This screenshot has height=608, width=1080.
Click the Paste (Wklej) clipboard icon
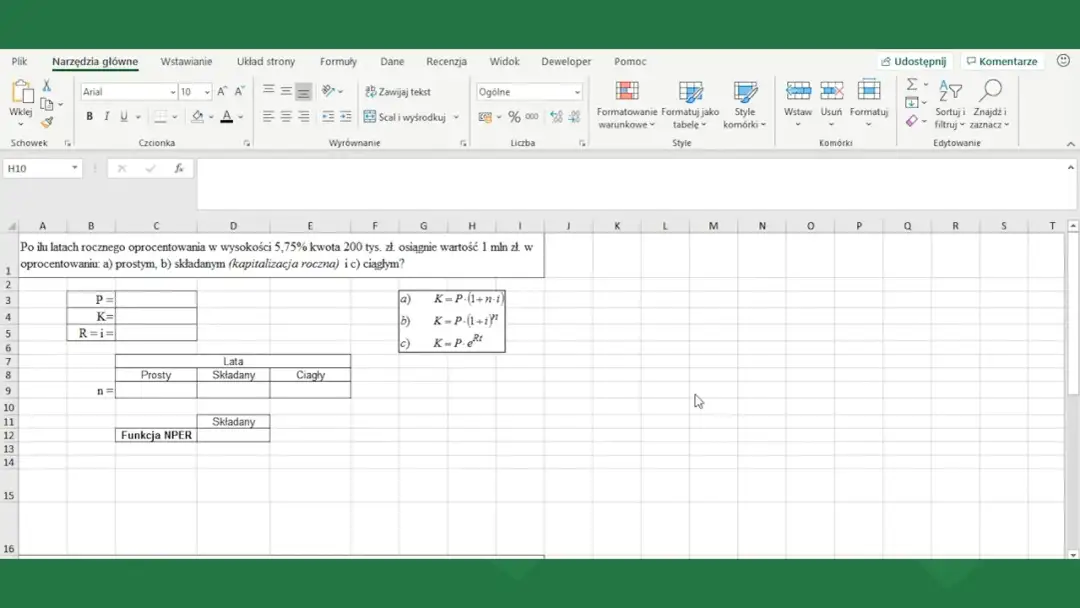[x=21, y=92]
